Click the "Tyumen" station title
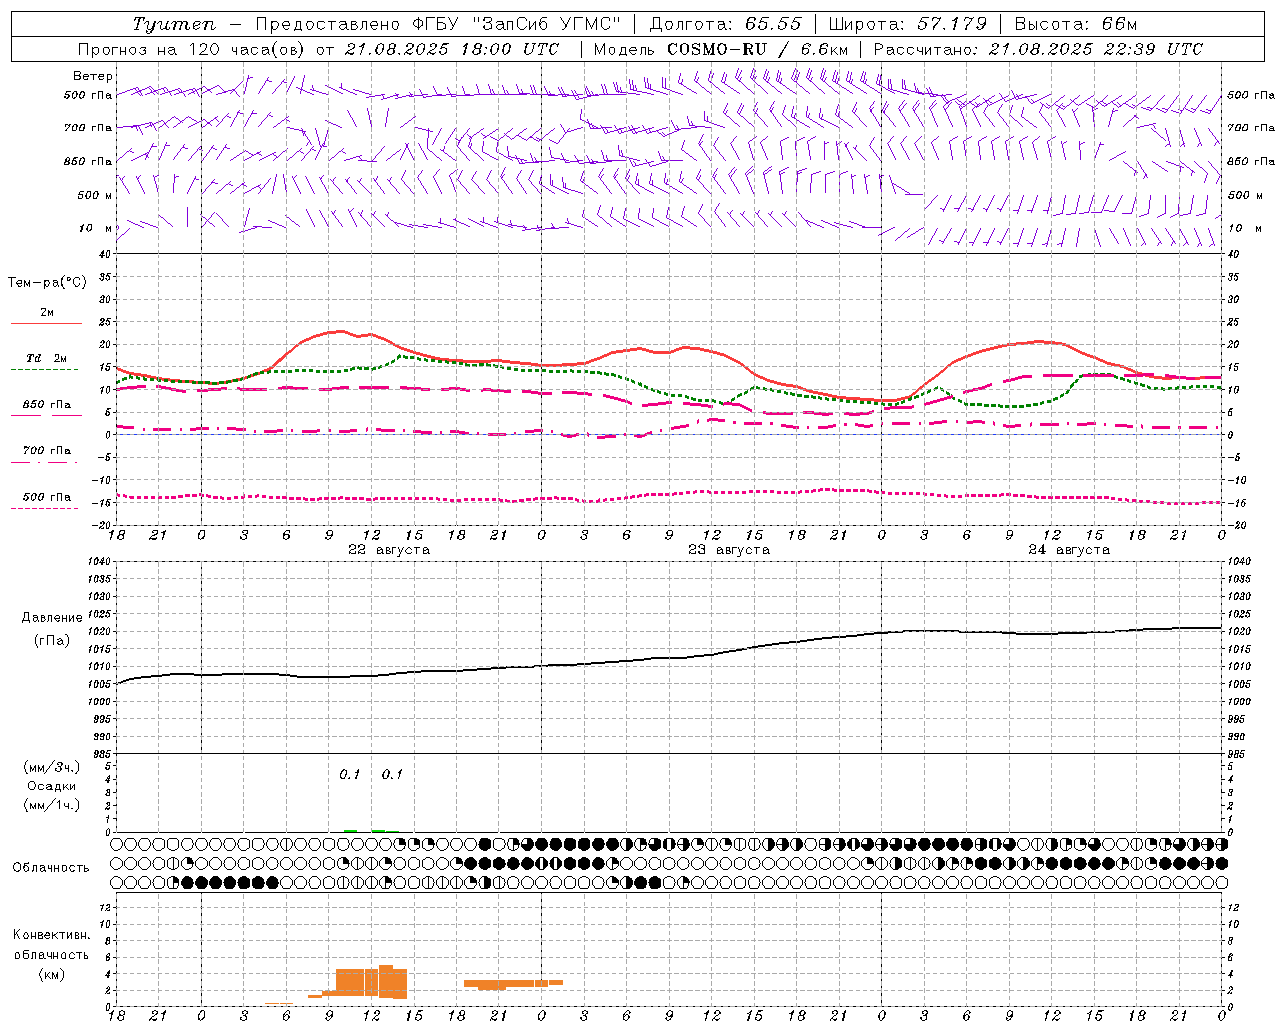Viewport: 1280px width, 1024px height. tap(173, 24)
